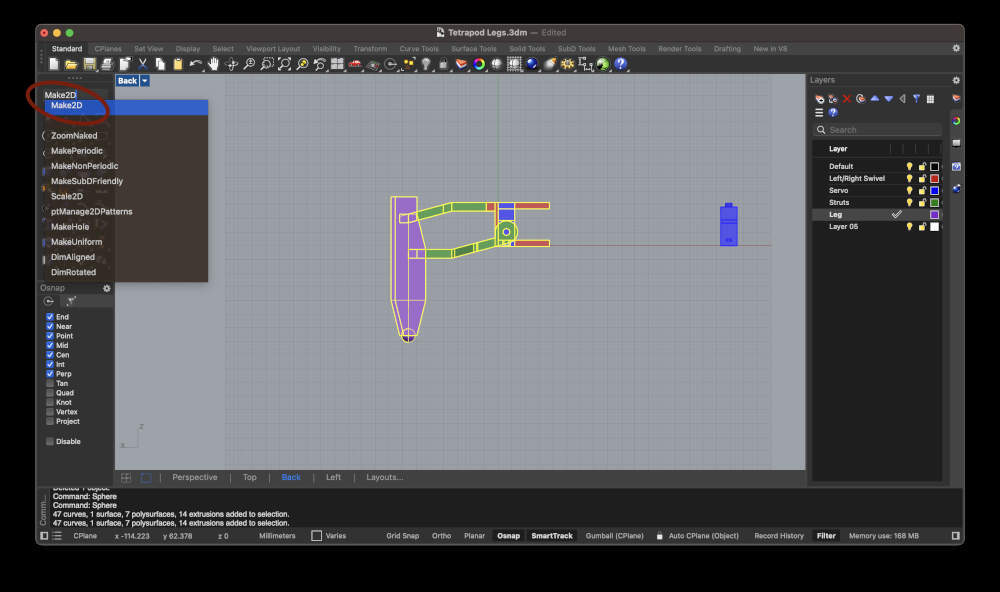Open the color wheel icon in toolbar
The height and width of the screenshot is (592, 1000).
479,64
